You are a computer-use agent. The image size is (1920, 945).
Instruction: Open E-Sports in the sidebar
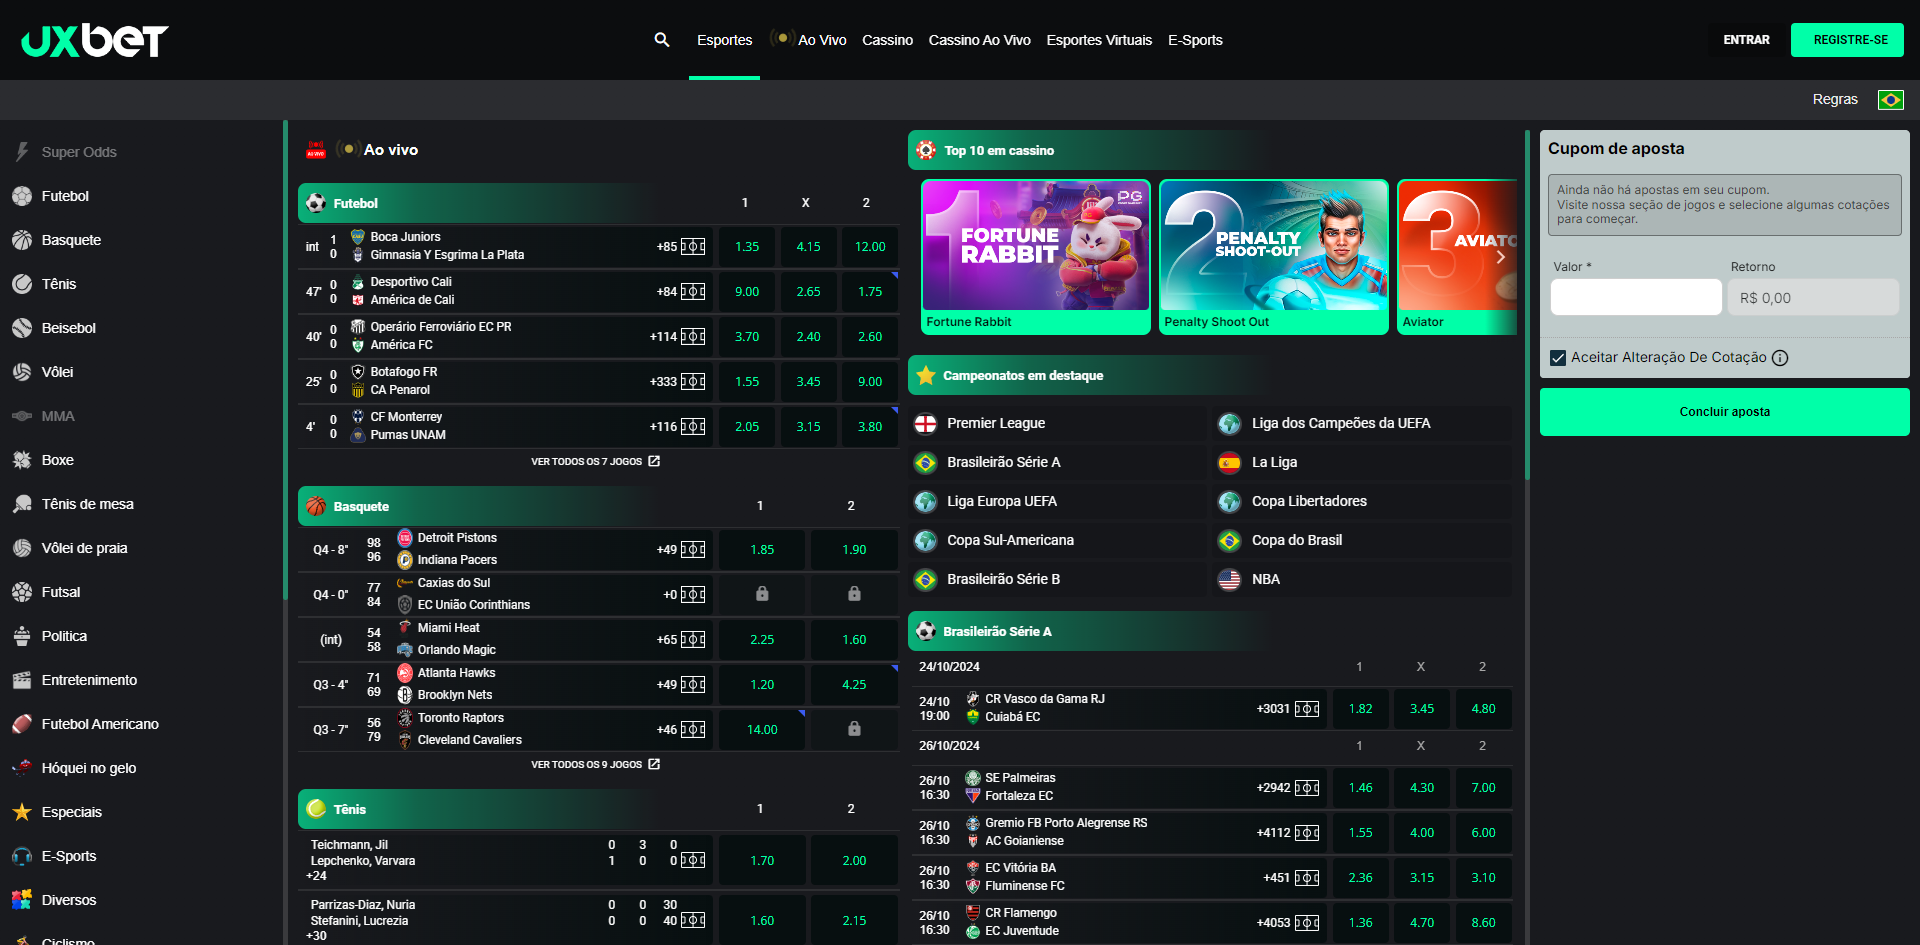[x=69, y=856]
